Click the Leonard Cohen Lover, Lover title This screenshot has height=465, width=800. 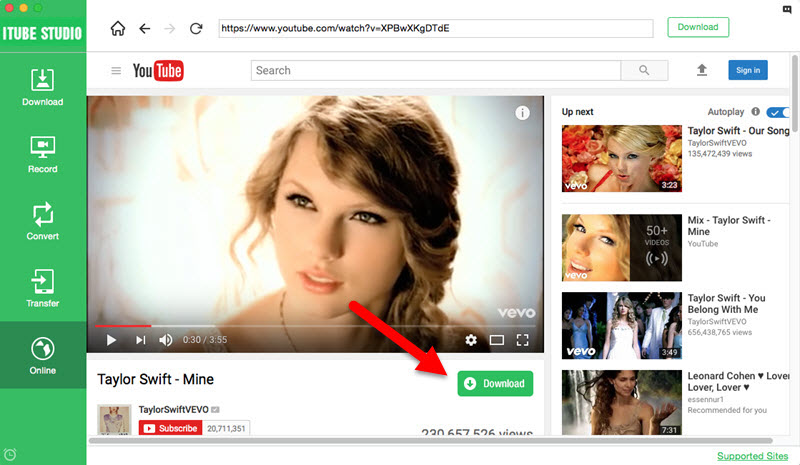(x=738, y=381)
